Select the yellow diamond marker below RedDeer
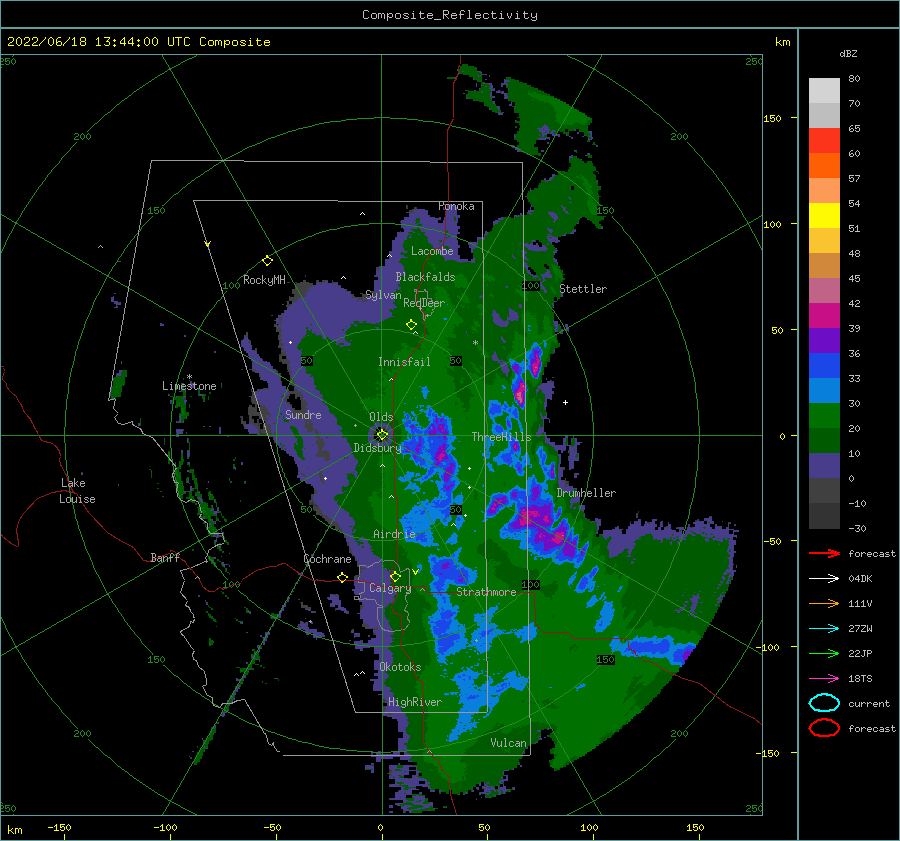 pyautogui.click(x=412, y=325)
